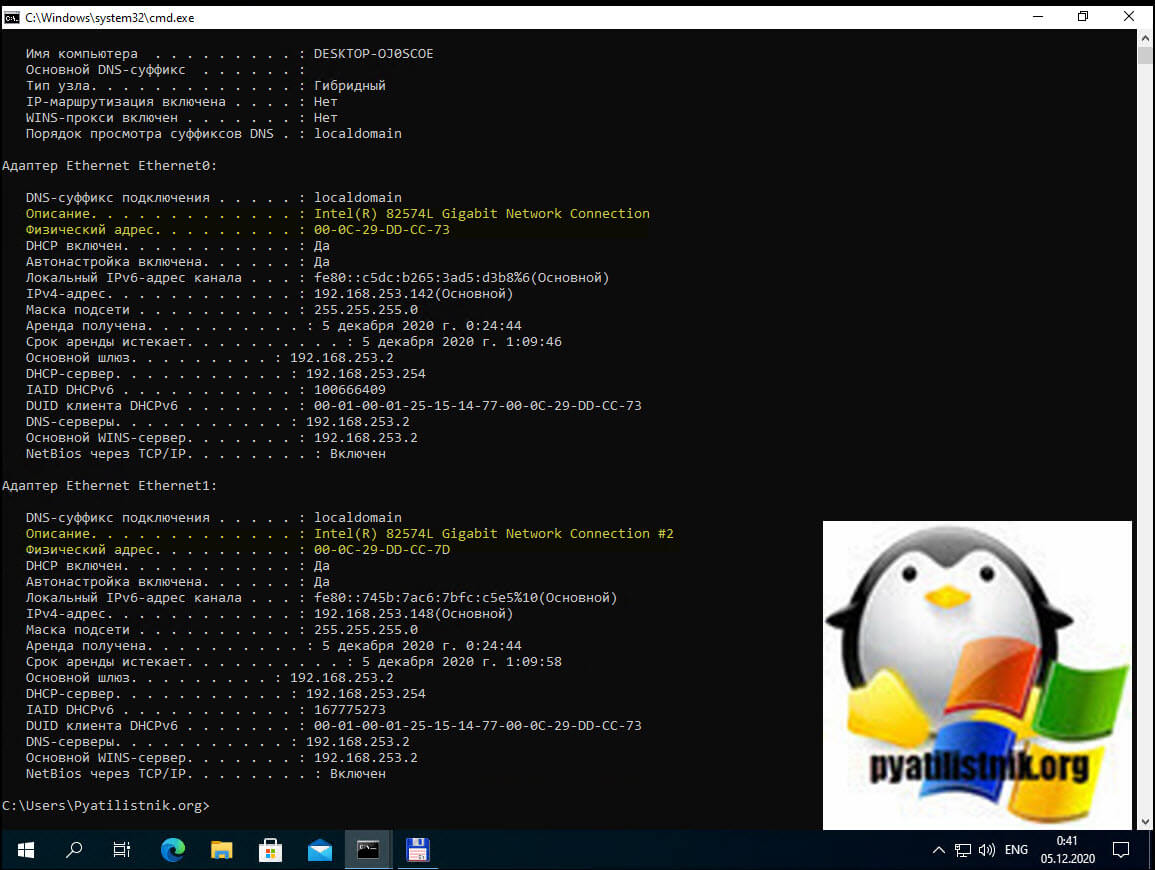The width and height of the screenshot is (1155, 870).
Task: Show hidden tray icons chevron
Action: pos(938,850)
